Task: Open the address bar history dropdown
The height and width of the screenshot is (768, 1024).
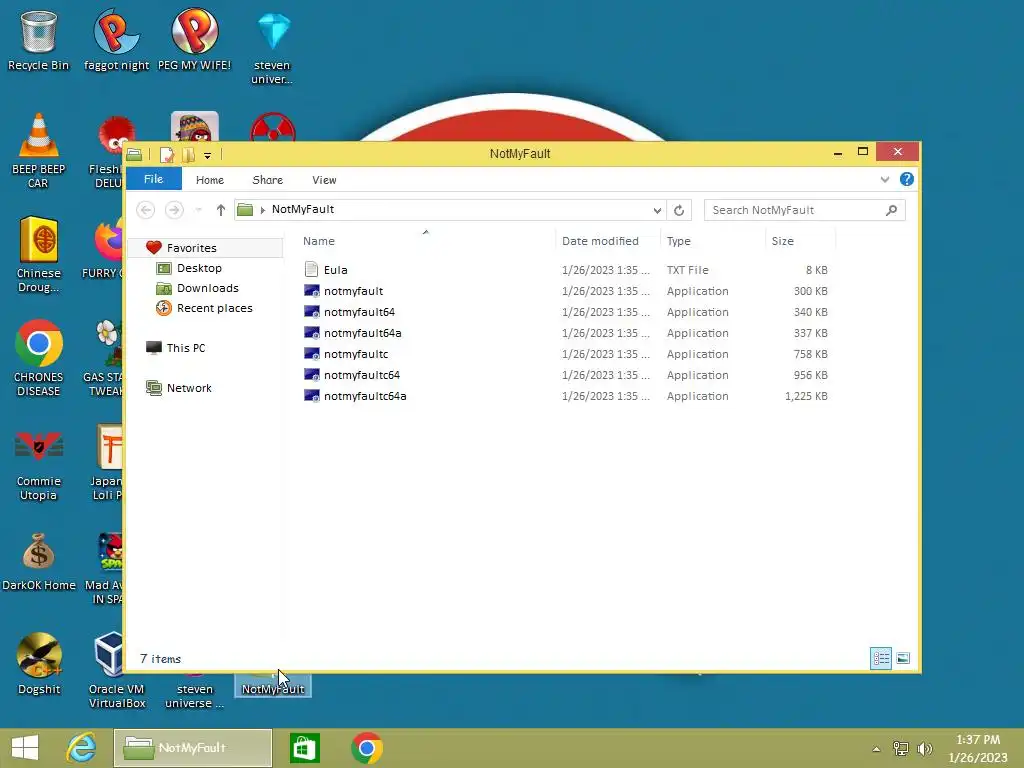Action: tap(657, 210)
